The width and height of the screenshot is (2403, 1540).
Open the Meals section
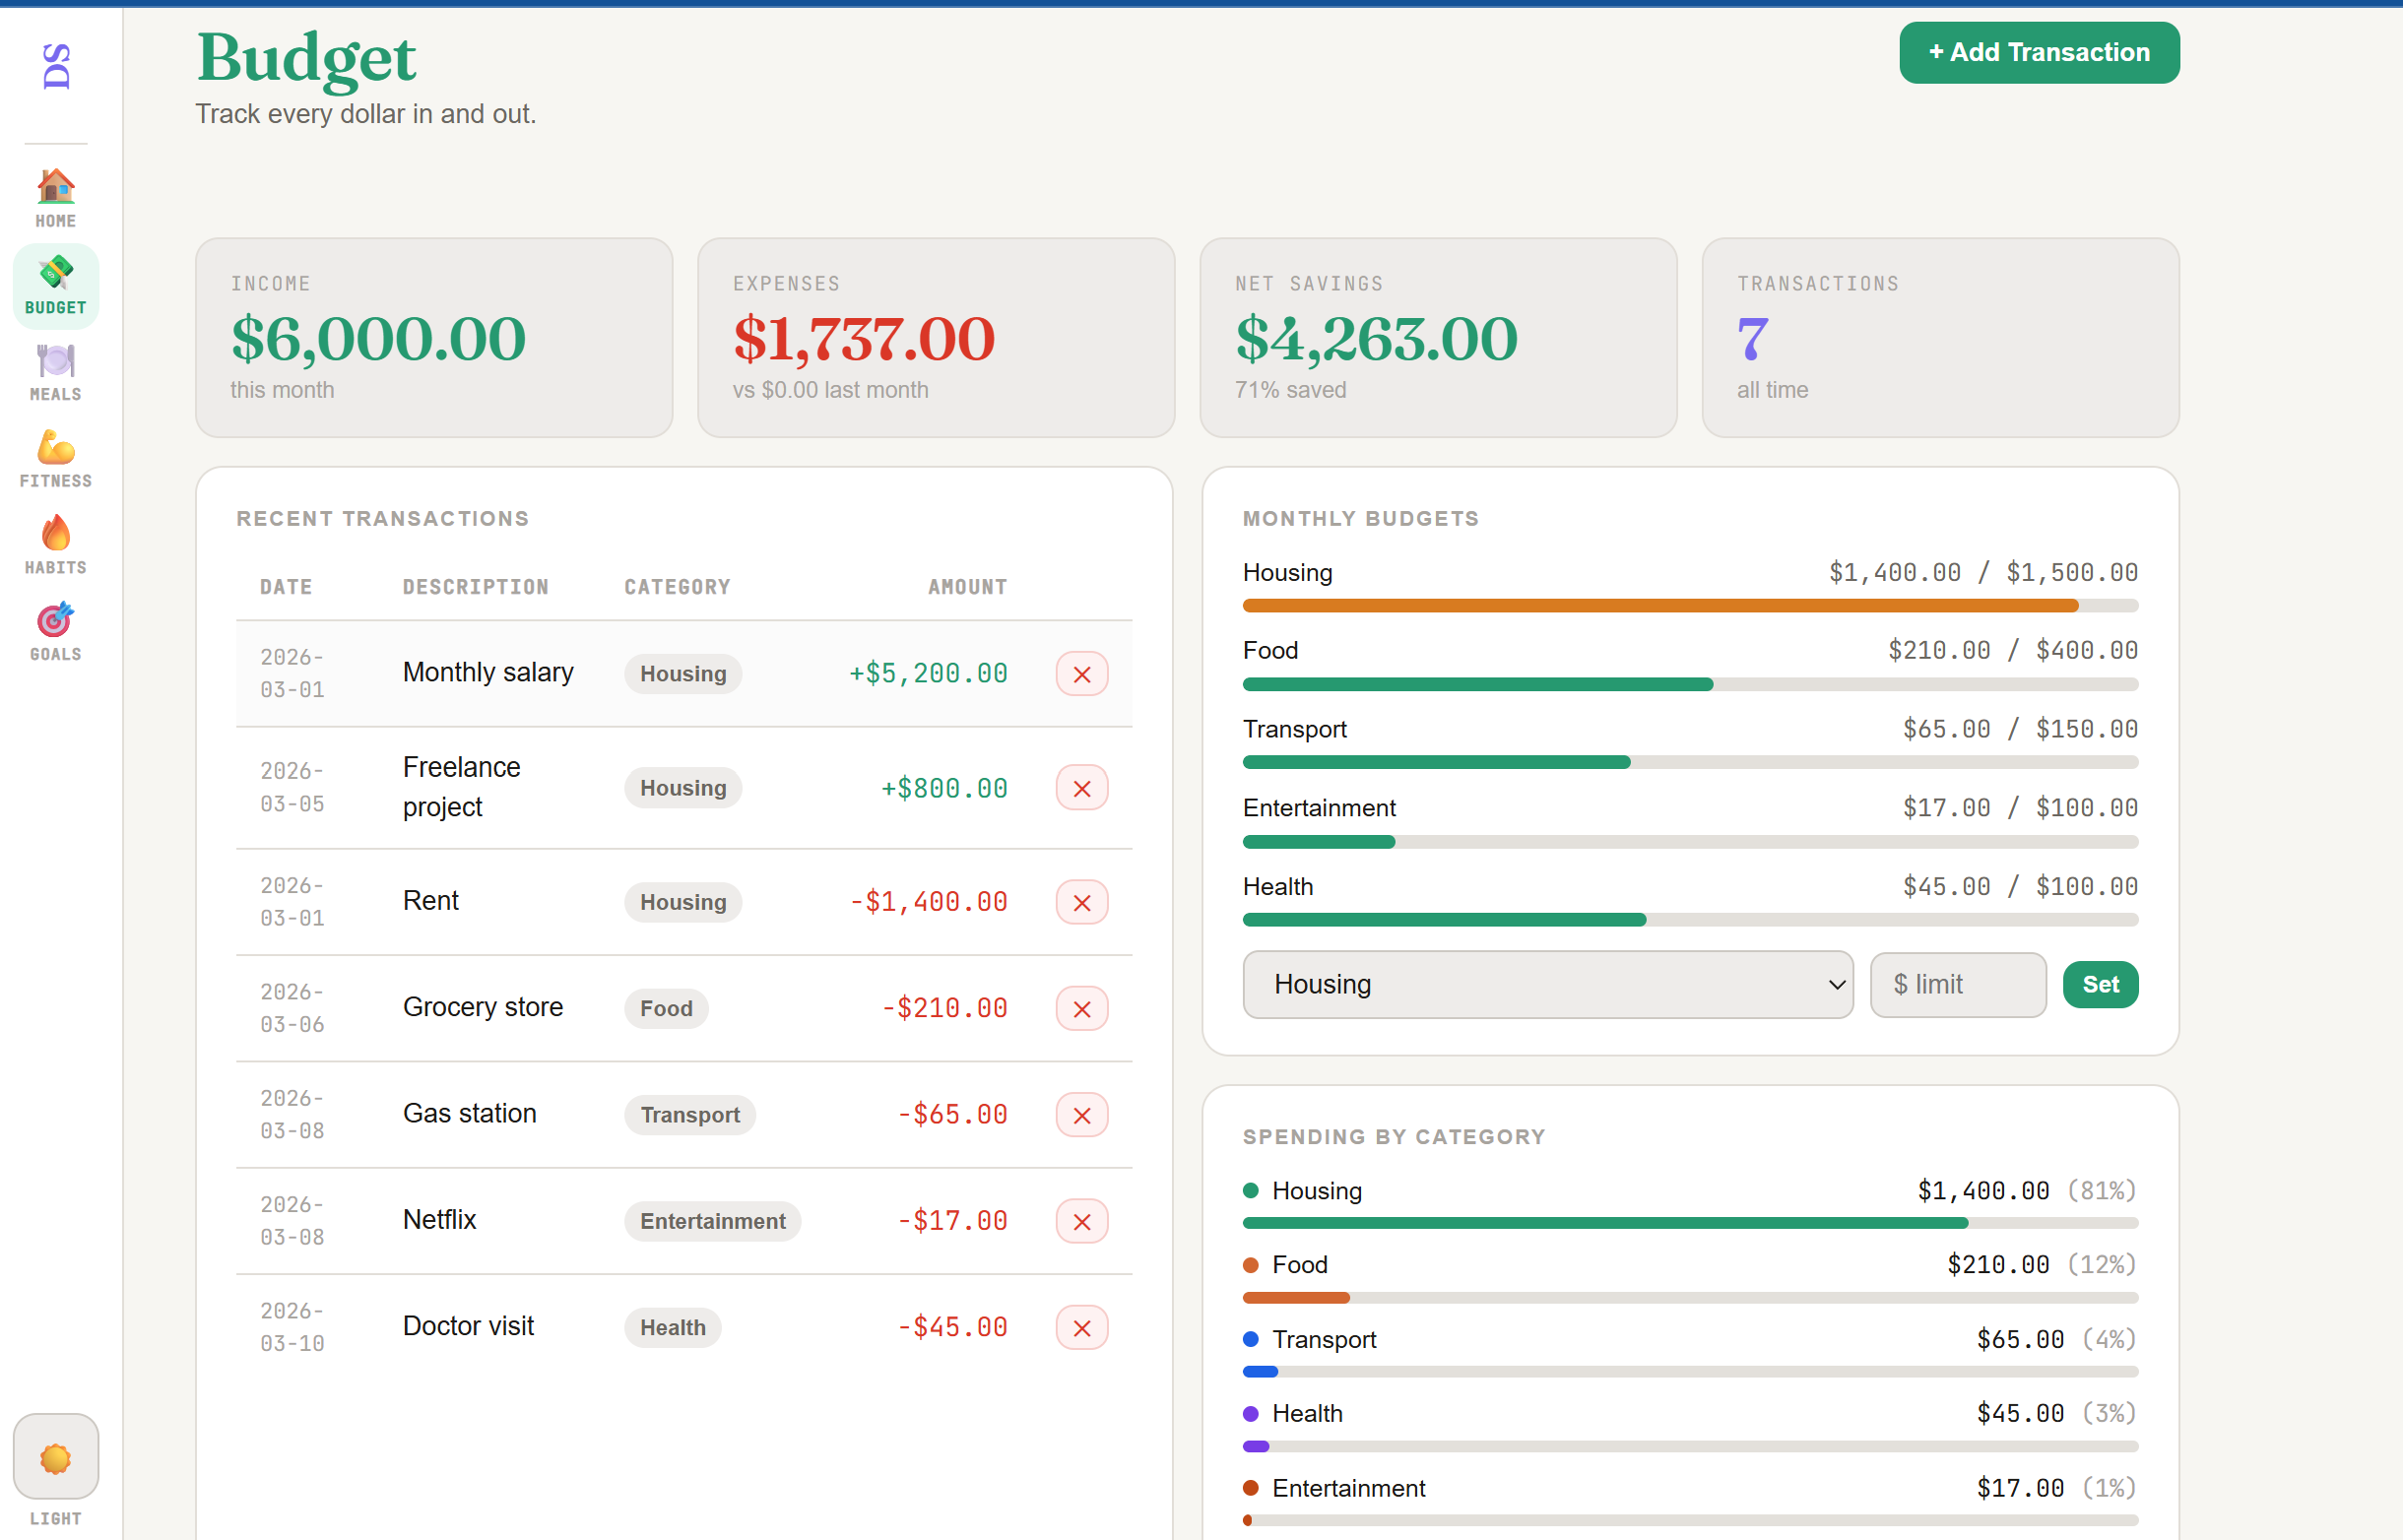coord(55,371)
